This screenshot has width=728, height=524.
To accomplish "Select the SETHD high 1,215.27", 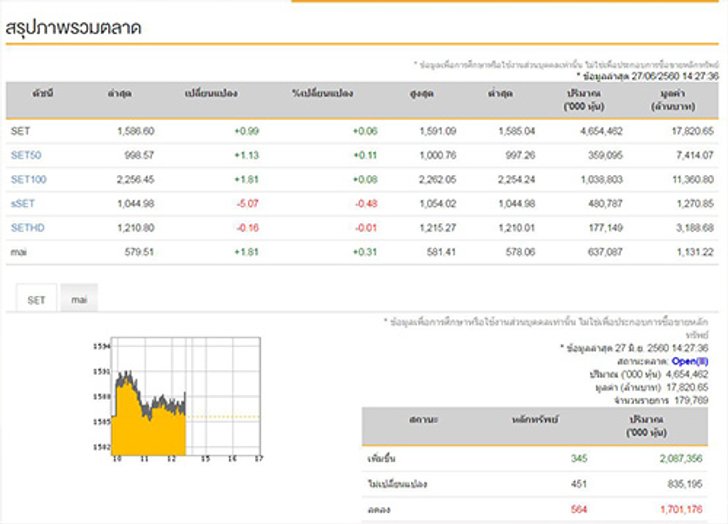I will coord(438,227).
